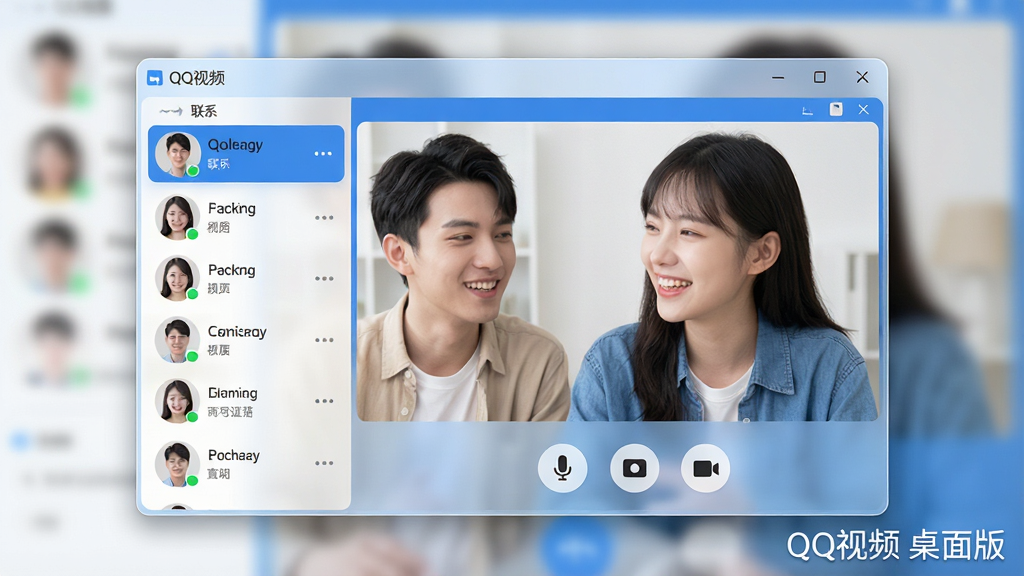Select Facking contact avatar
The width and height of the screenshot is (1024, 576).
click(178, 217)
